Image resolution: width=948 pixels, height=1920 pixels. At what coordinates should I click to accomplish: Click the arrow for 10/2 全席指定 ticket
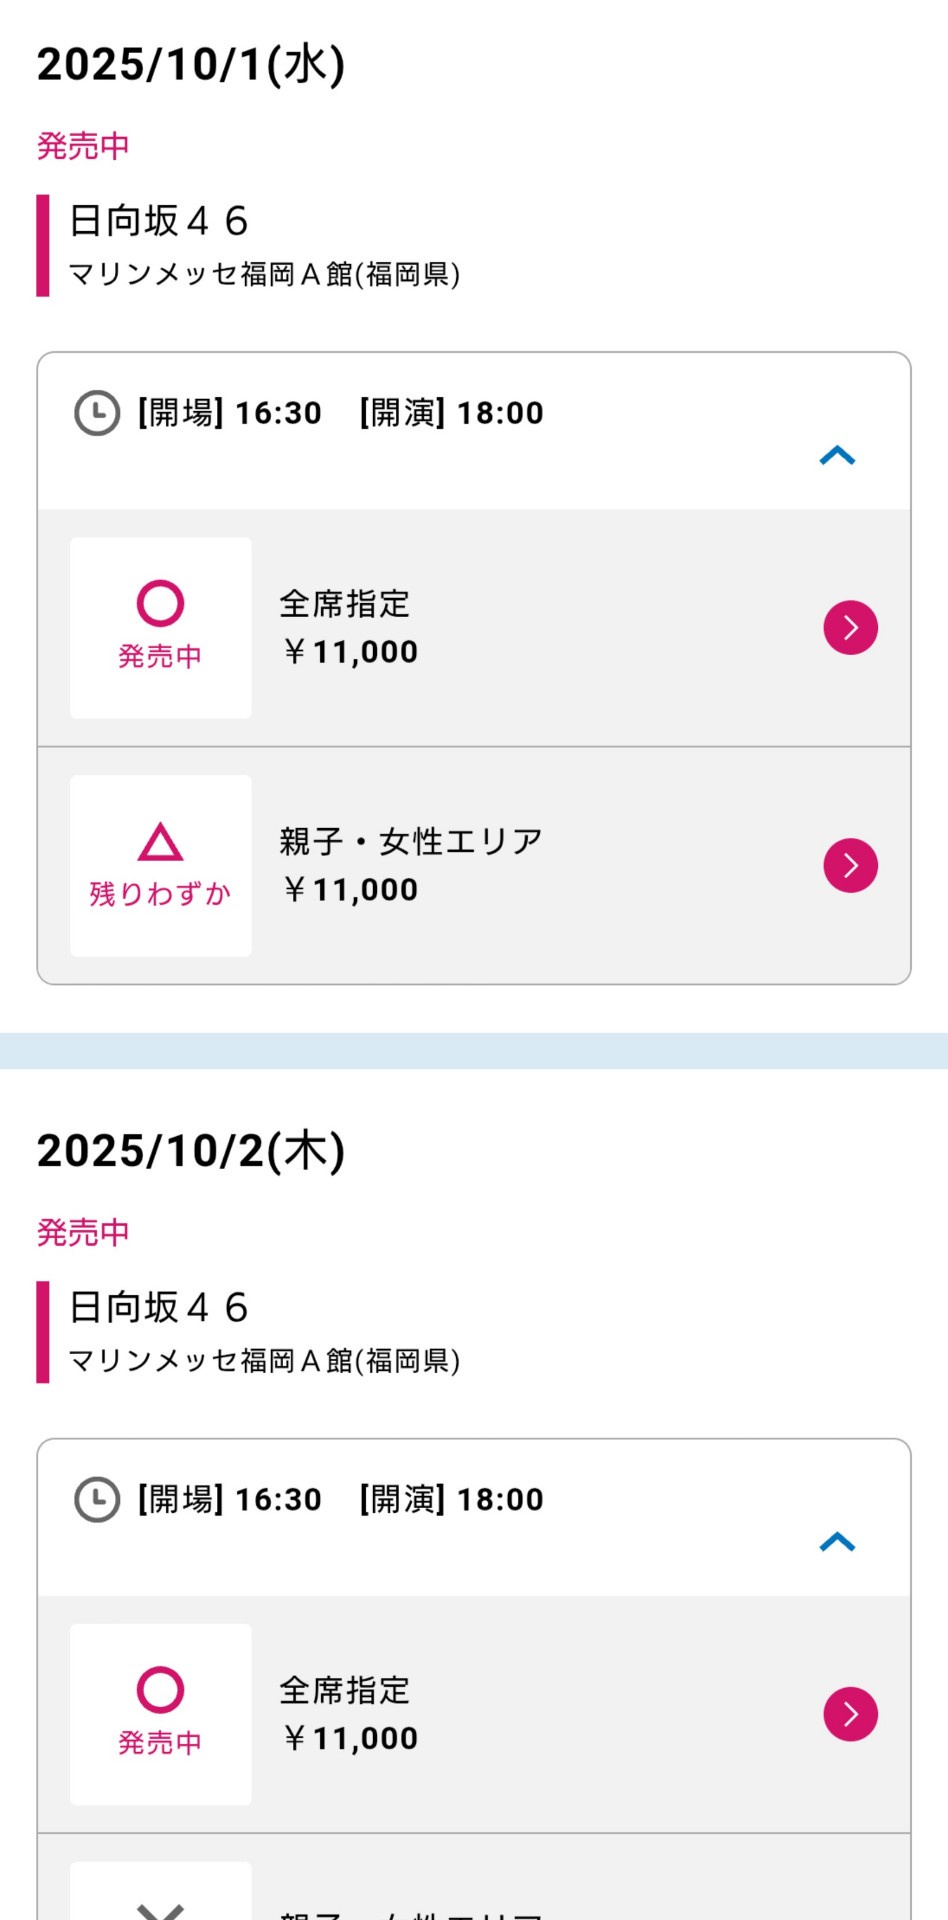click(x=850, y=1714)
